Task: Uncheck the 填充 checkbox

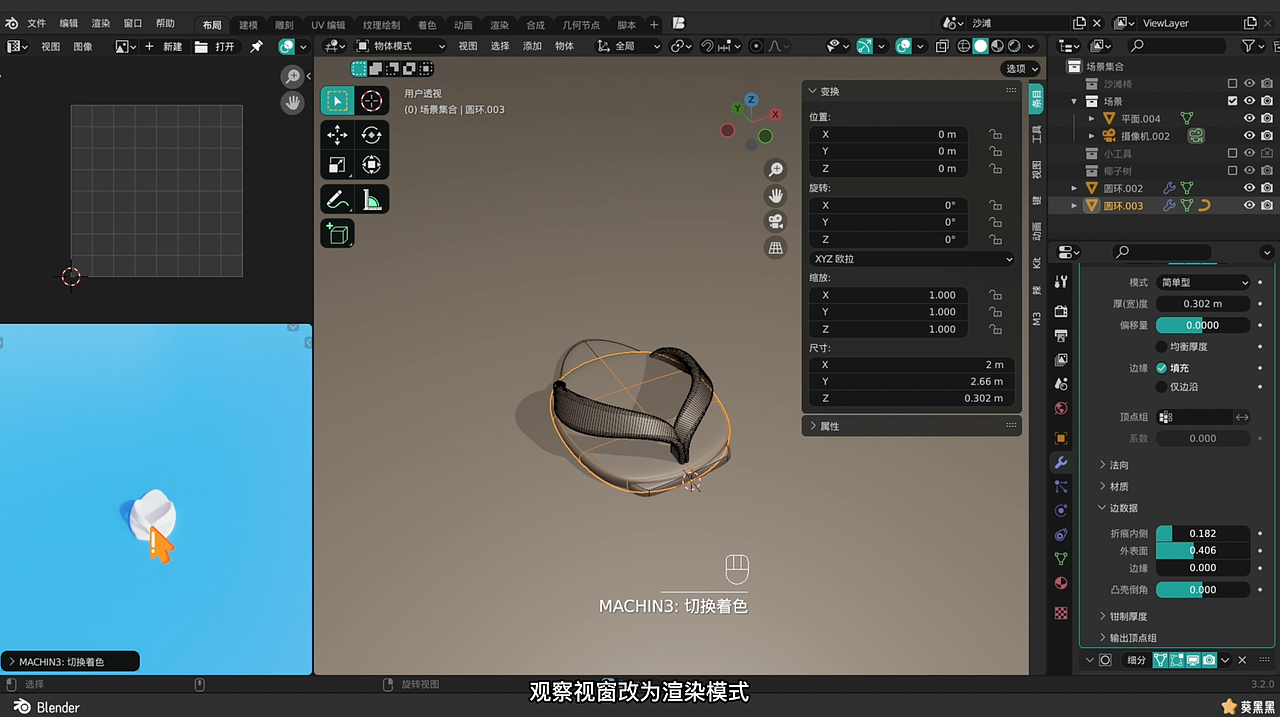Action: coord(1161,368)
